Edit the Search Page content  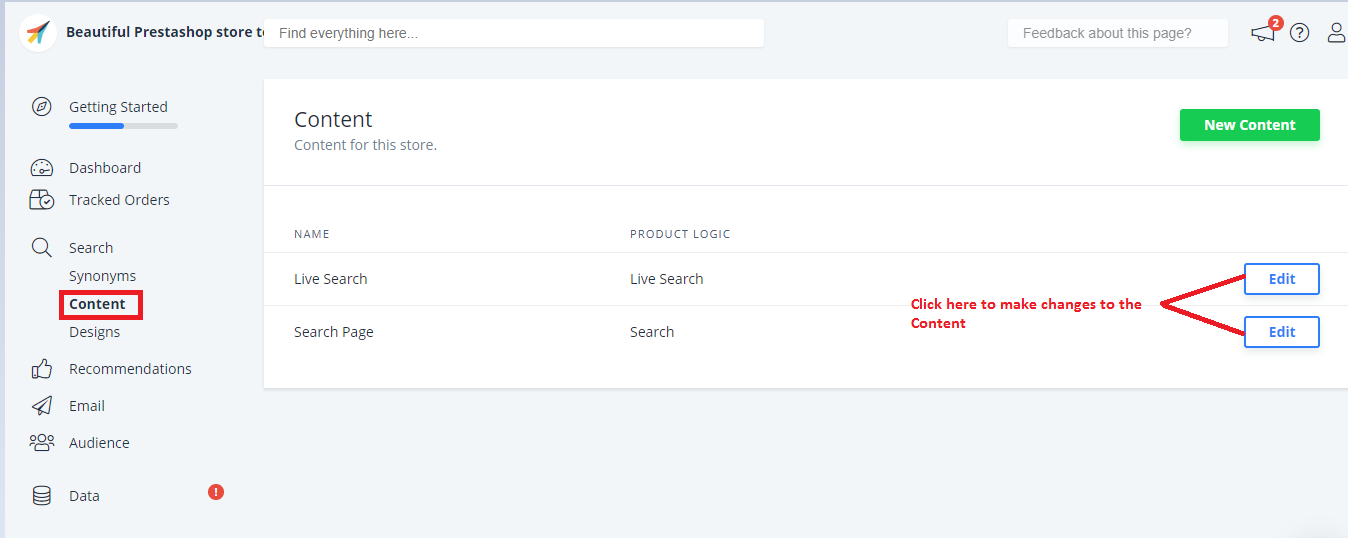[x=1281, y=332]
